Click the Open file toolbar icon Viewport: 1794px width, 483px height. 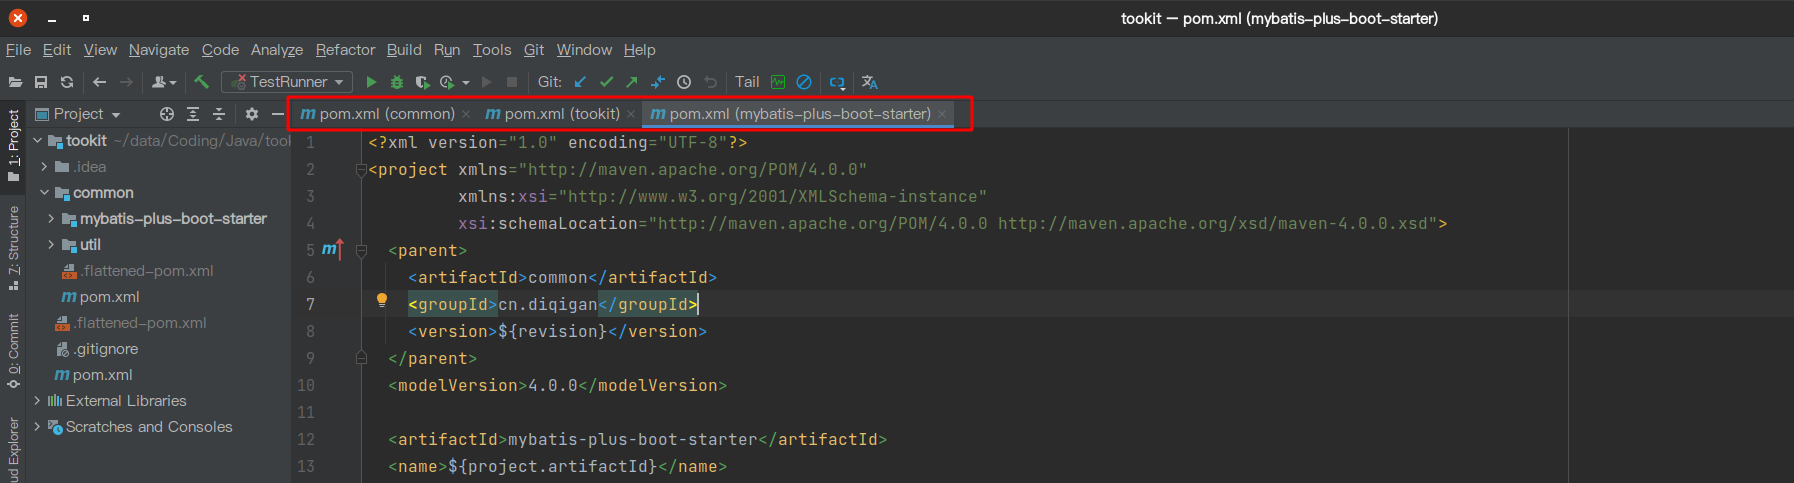[x=15, y=82]
